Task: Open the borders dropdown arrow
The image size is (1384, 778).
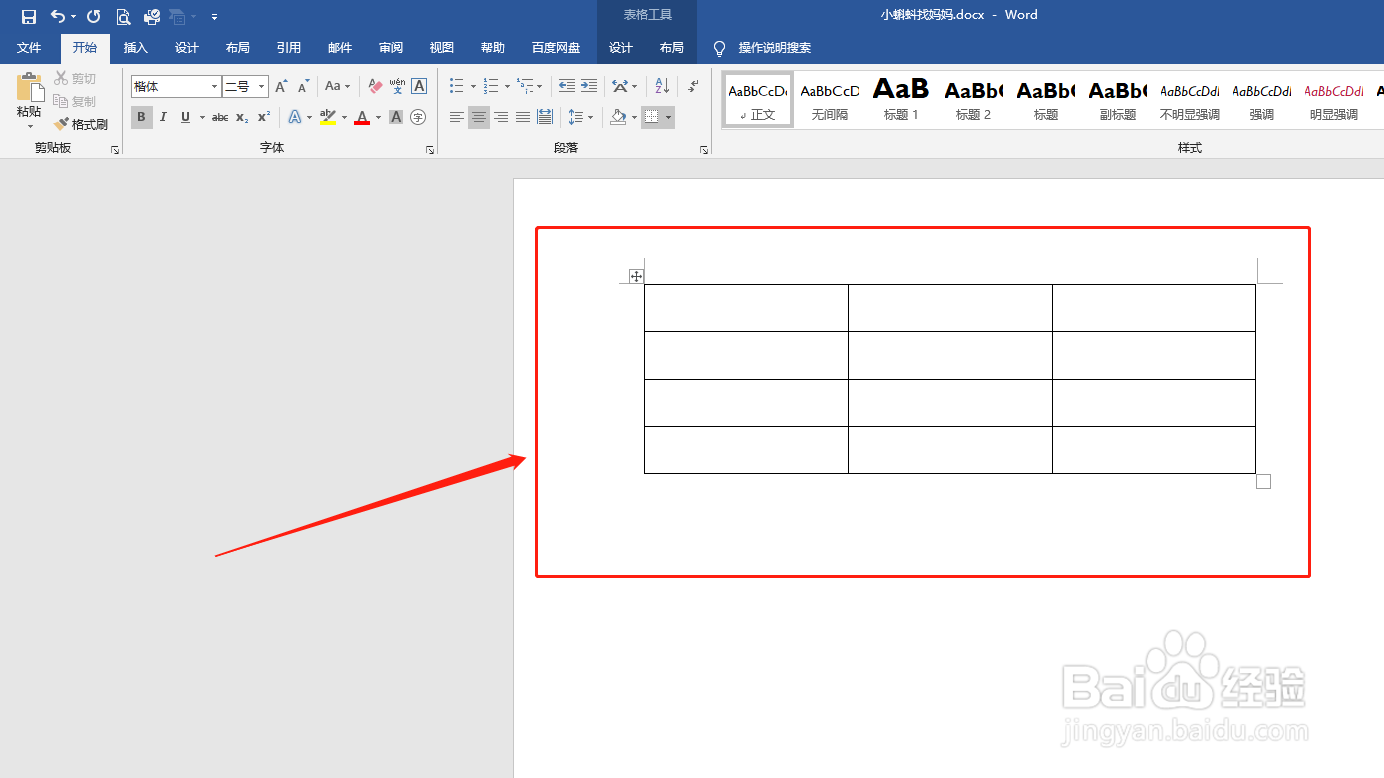Action: click(x=668, y=117)
